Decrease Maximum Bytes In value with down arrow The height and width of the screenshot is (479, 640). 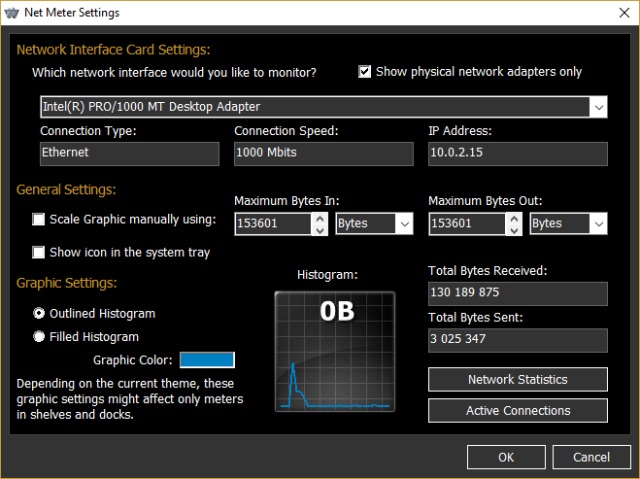(319, 230)
